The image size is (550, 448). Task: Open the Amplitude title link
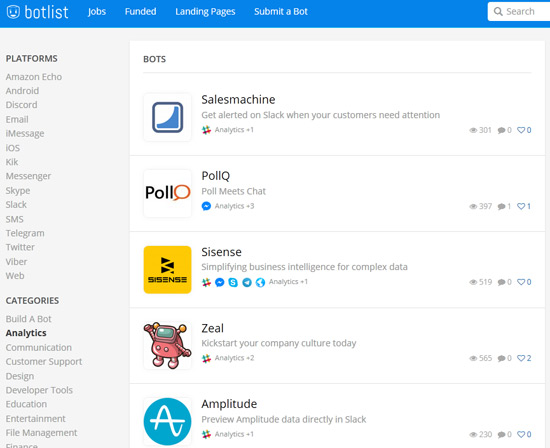[x=229, y=404]
